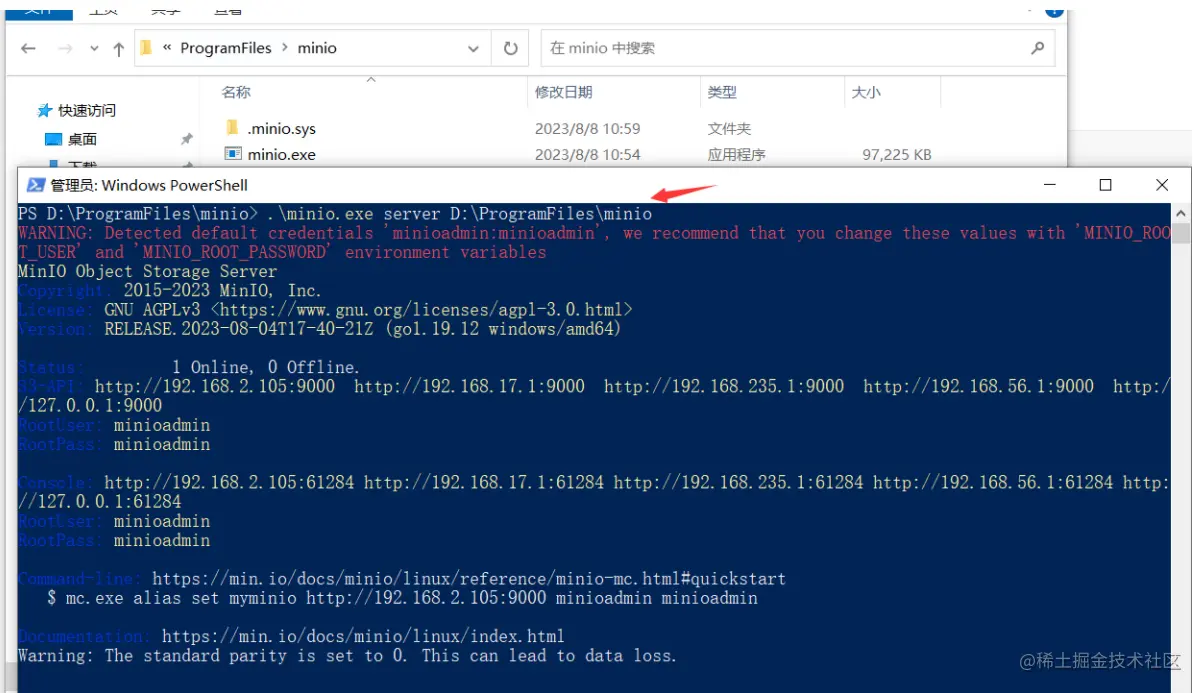The width and height of the screenshot is (1202, 693).
Task: Click the docs/minio/linux/index.html documentation URL
Action: pos(363,637)
